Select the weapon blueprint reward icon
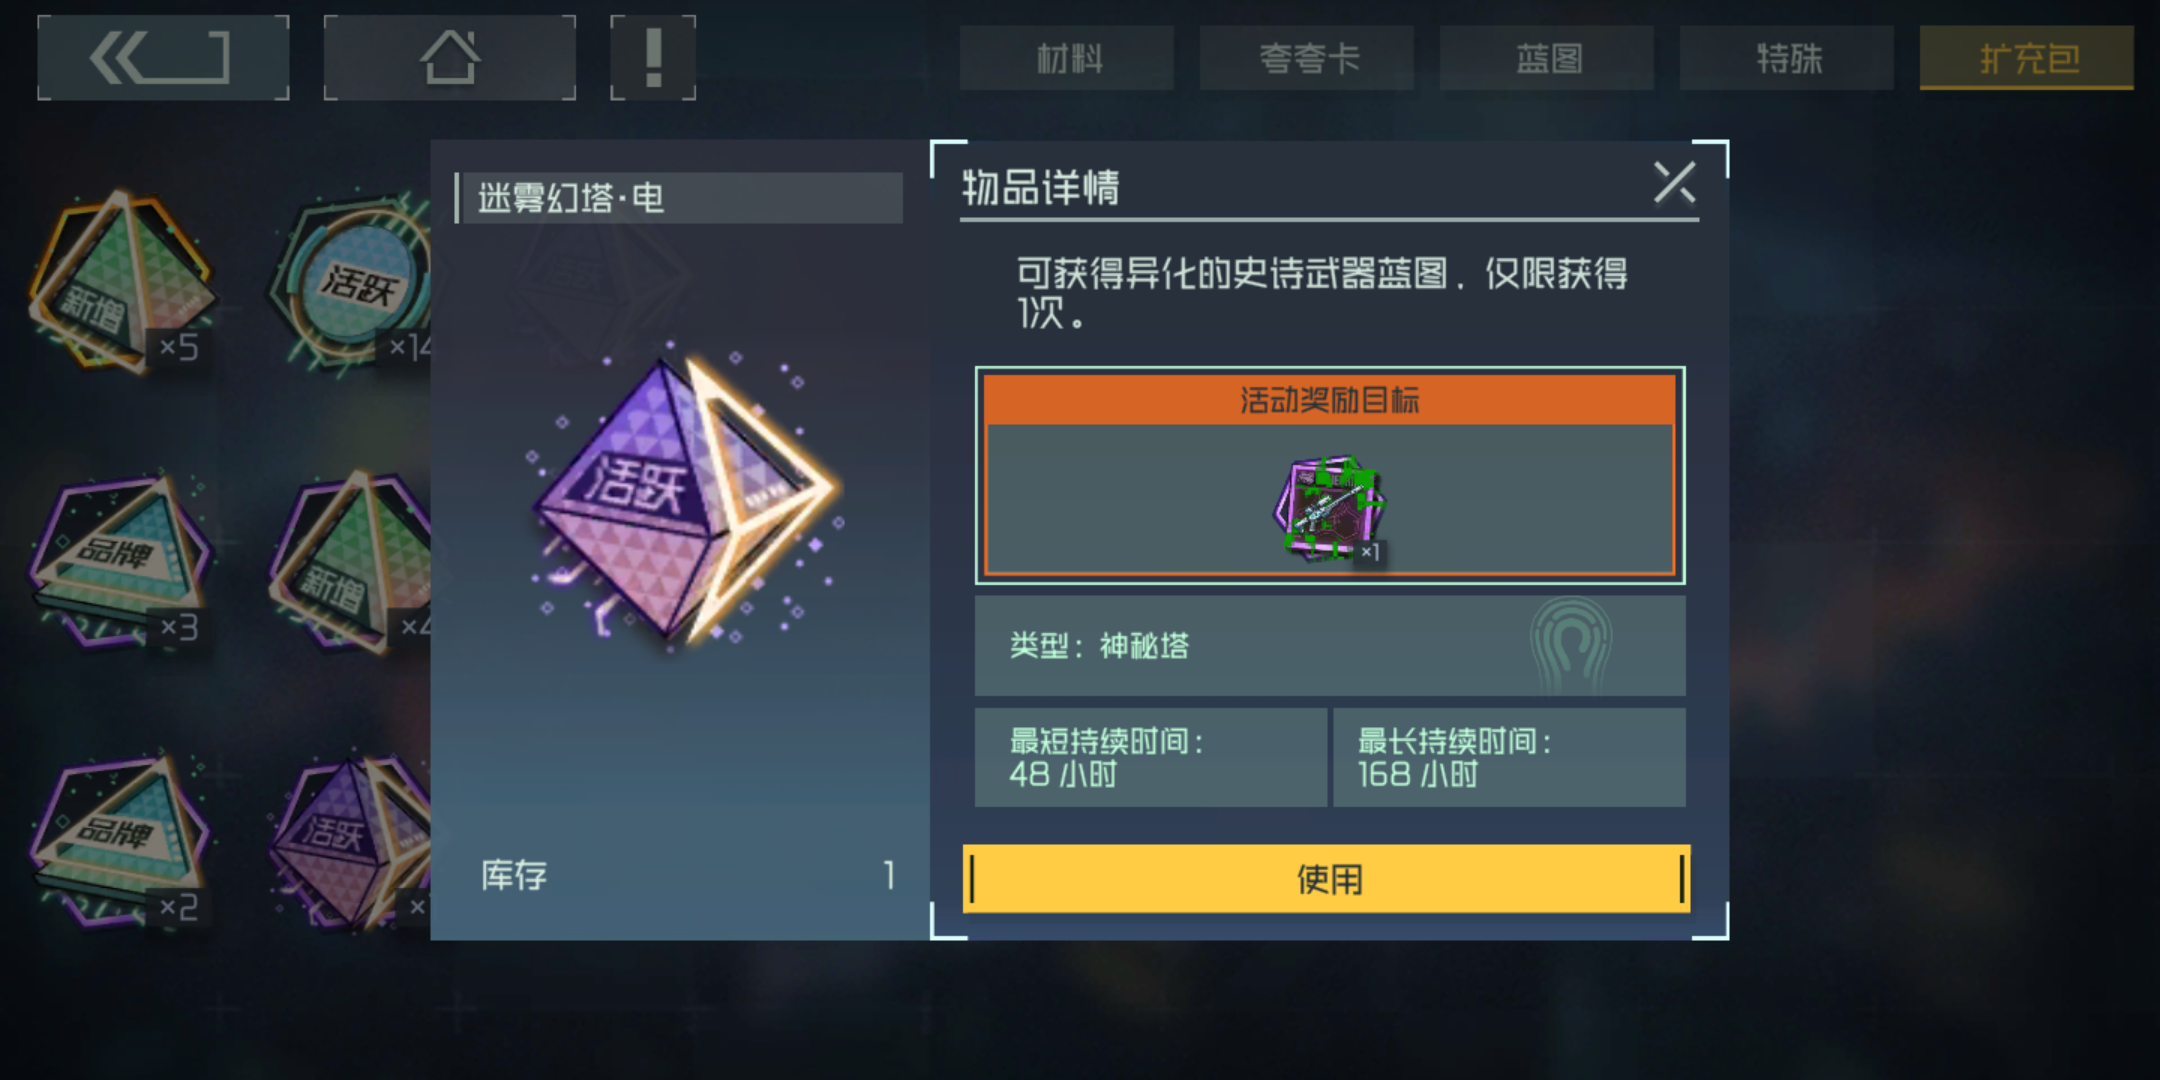 pyautogui.click(x=1329, y=508)
